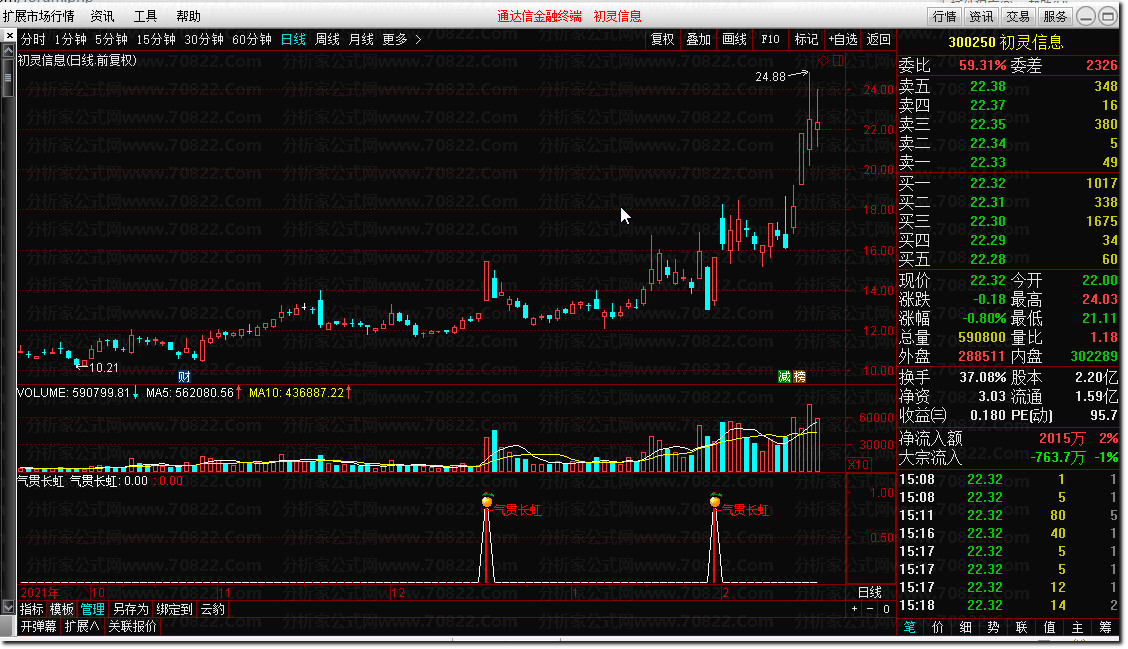Open the 资讯 top-right button
This screenshot has height=649, width=1128.
(981, 17)
